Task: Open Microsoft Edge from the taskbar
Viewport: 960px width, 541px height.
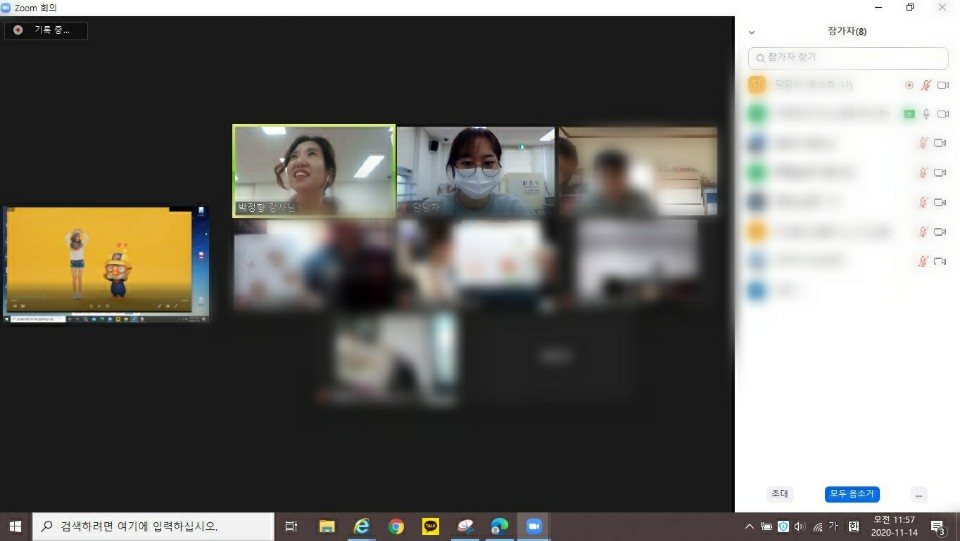Action: tap(500, 526)
